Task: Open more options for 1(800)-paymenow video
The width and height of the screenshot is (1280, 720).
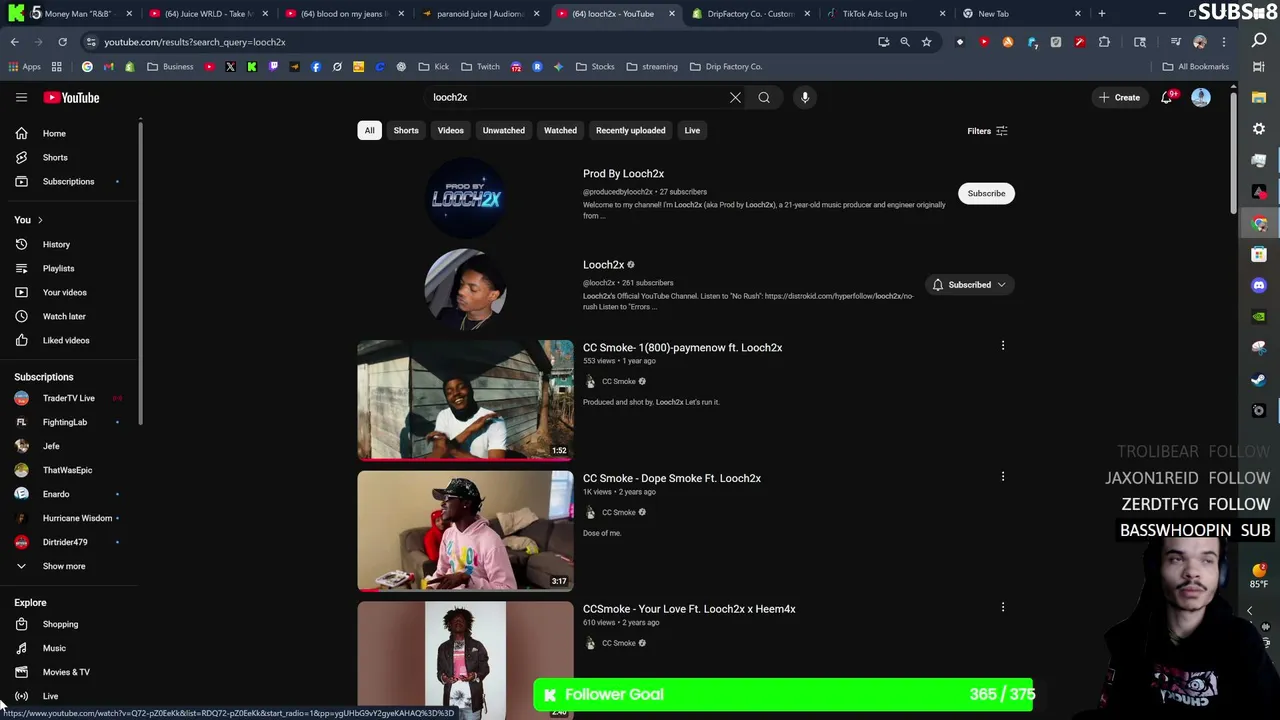Action: coord(1003,346)
